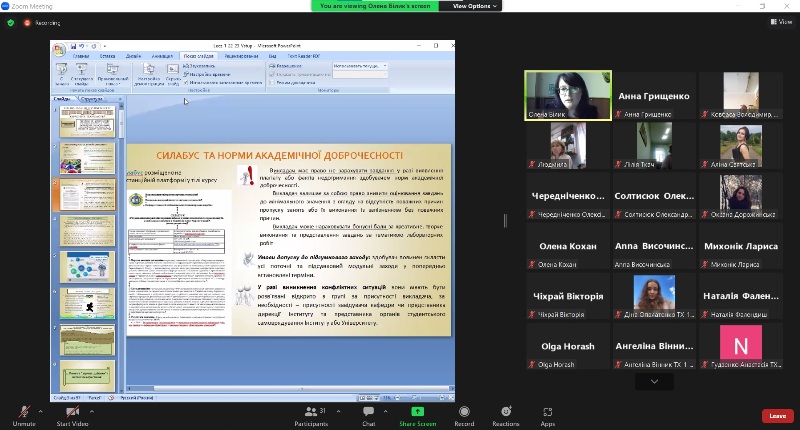Select Olga Horash's participant tile
Viewport: 800px width, 430px height.
tap(568, 346)
